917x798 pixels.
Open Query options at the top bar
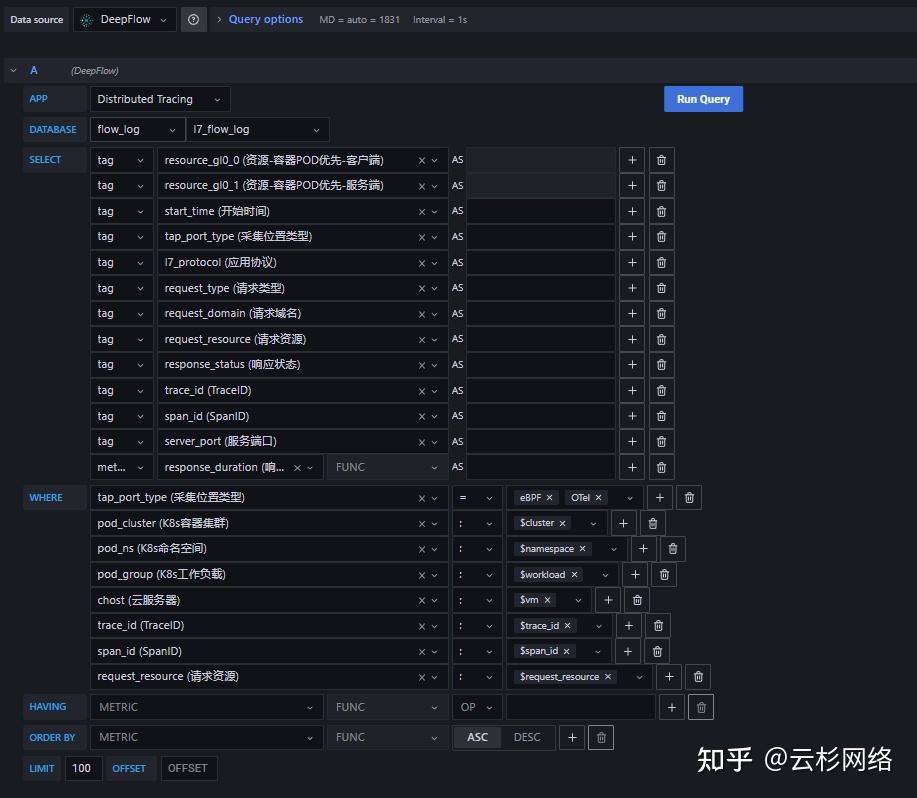click(267, 18)
